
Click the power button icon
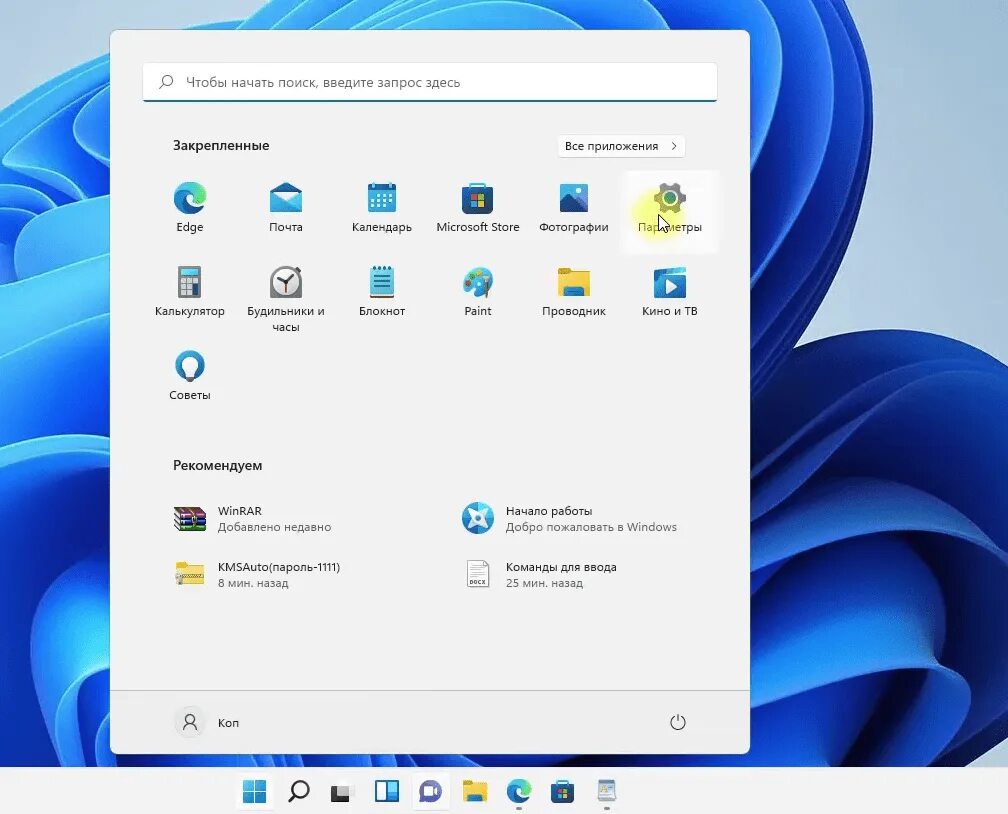pos(678,722)
